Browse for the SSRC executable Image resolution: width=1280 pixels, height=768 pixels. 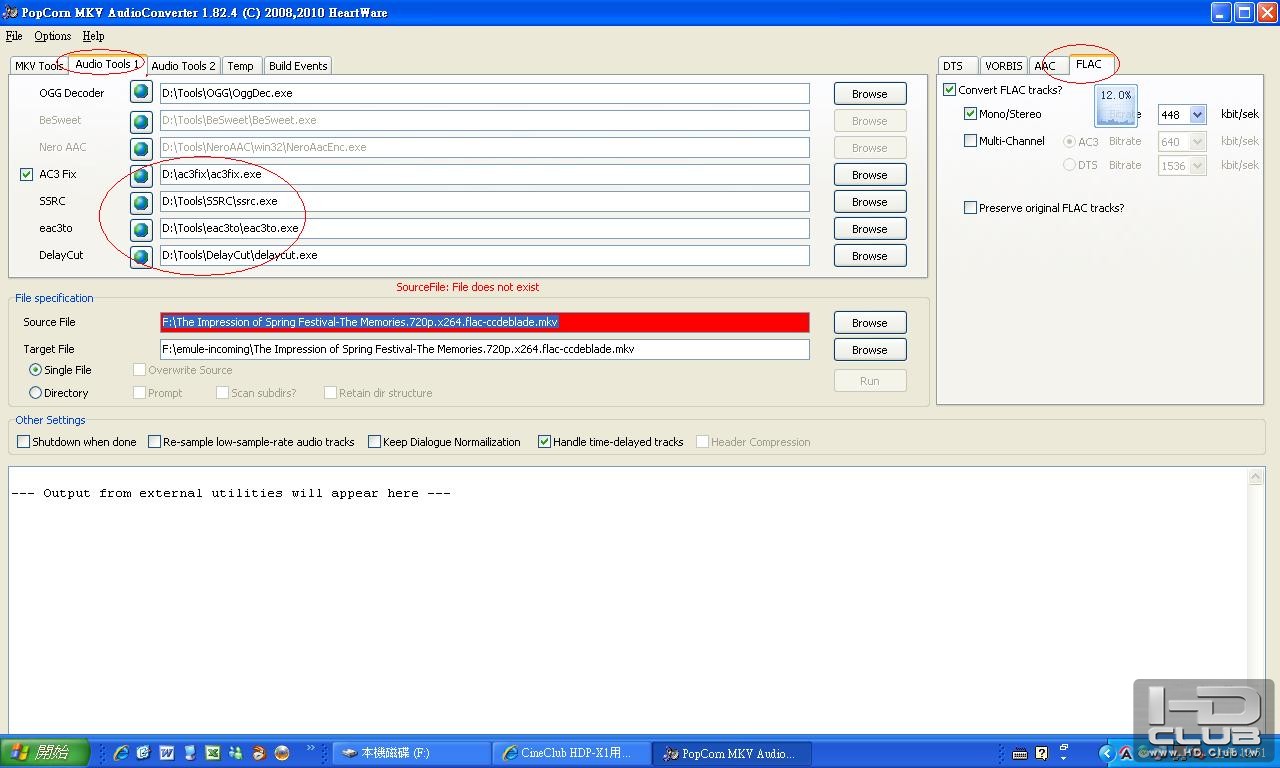pos(870,202)
